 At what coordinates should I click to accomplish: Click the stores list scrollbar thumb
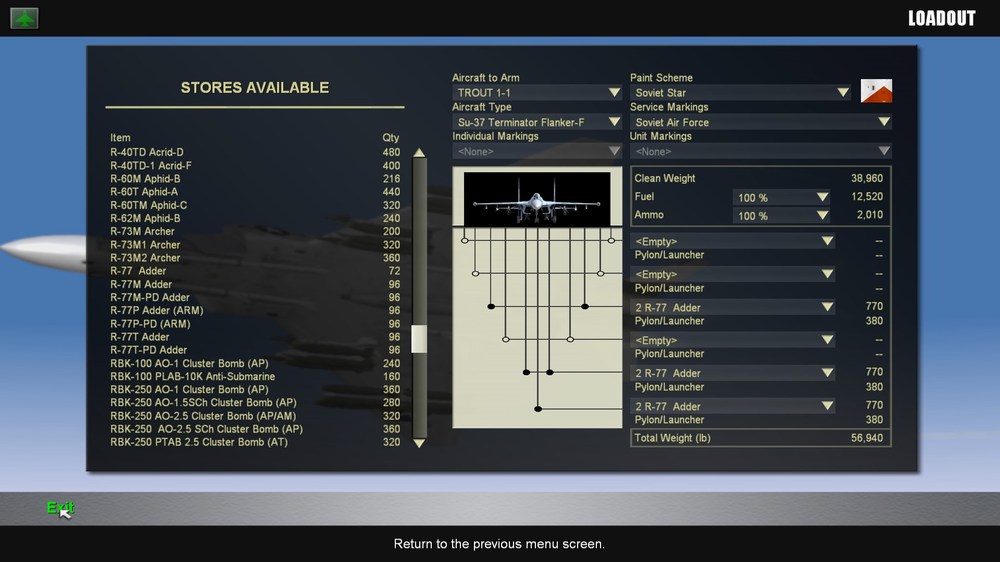(x=419, y=339)
